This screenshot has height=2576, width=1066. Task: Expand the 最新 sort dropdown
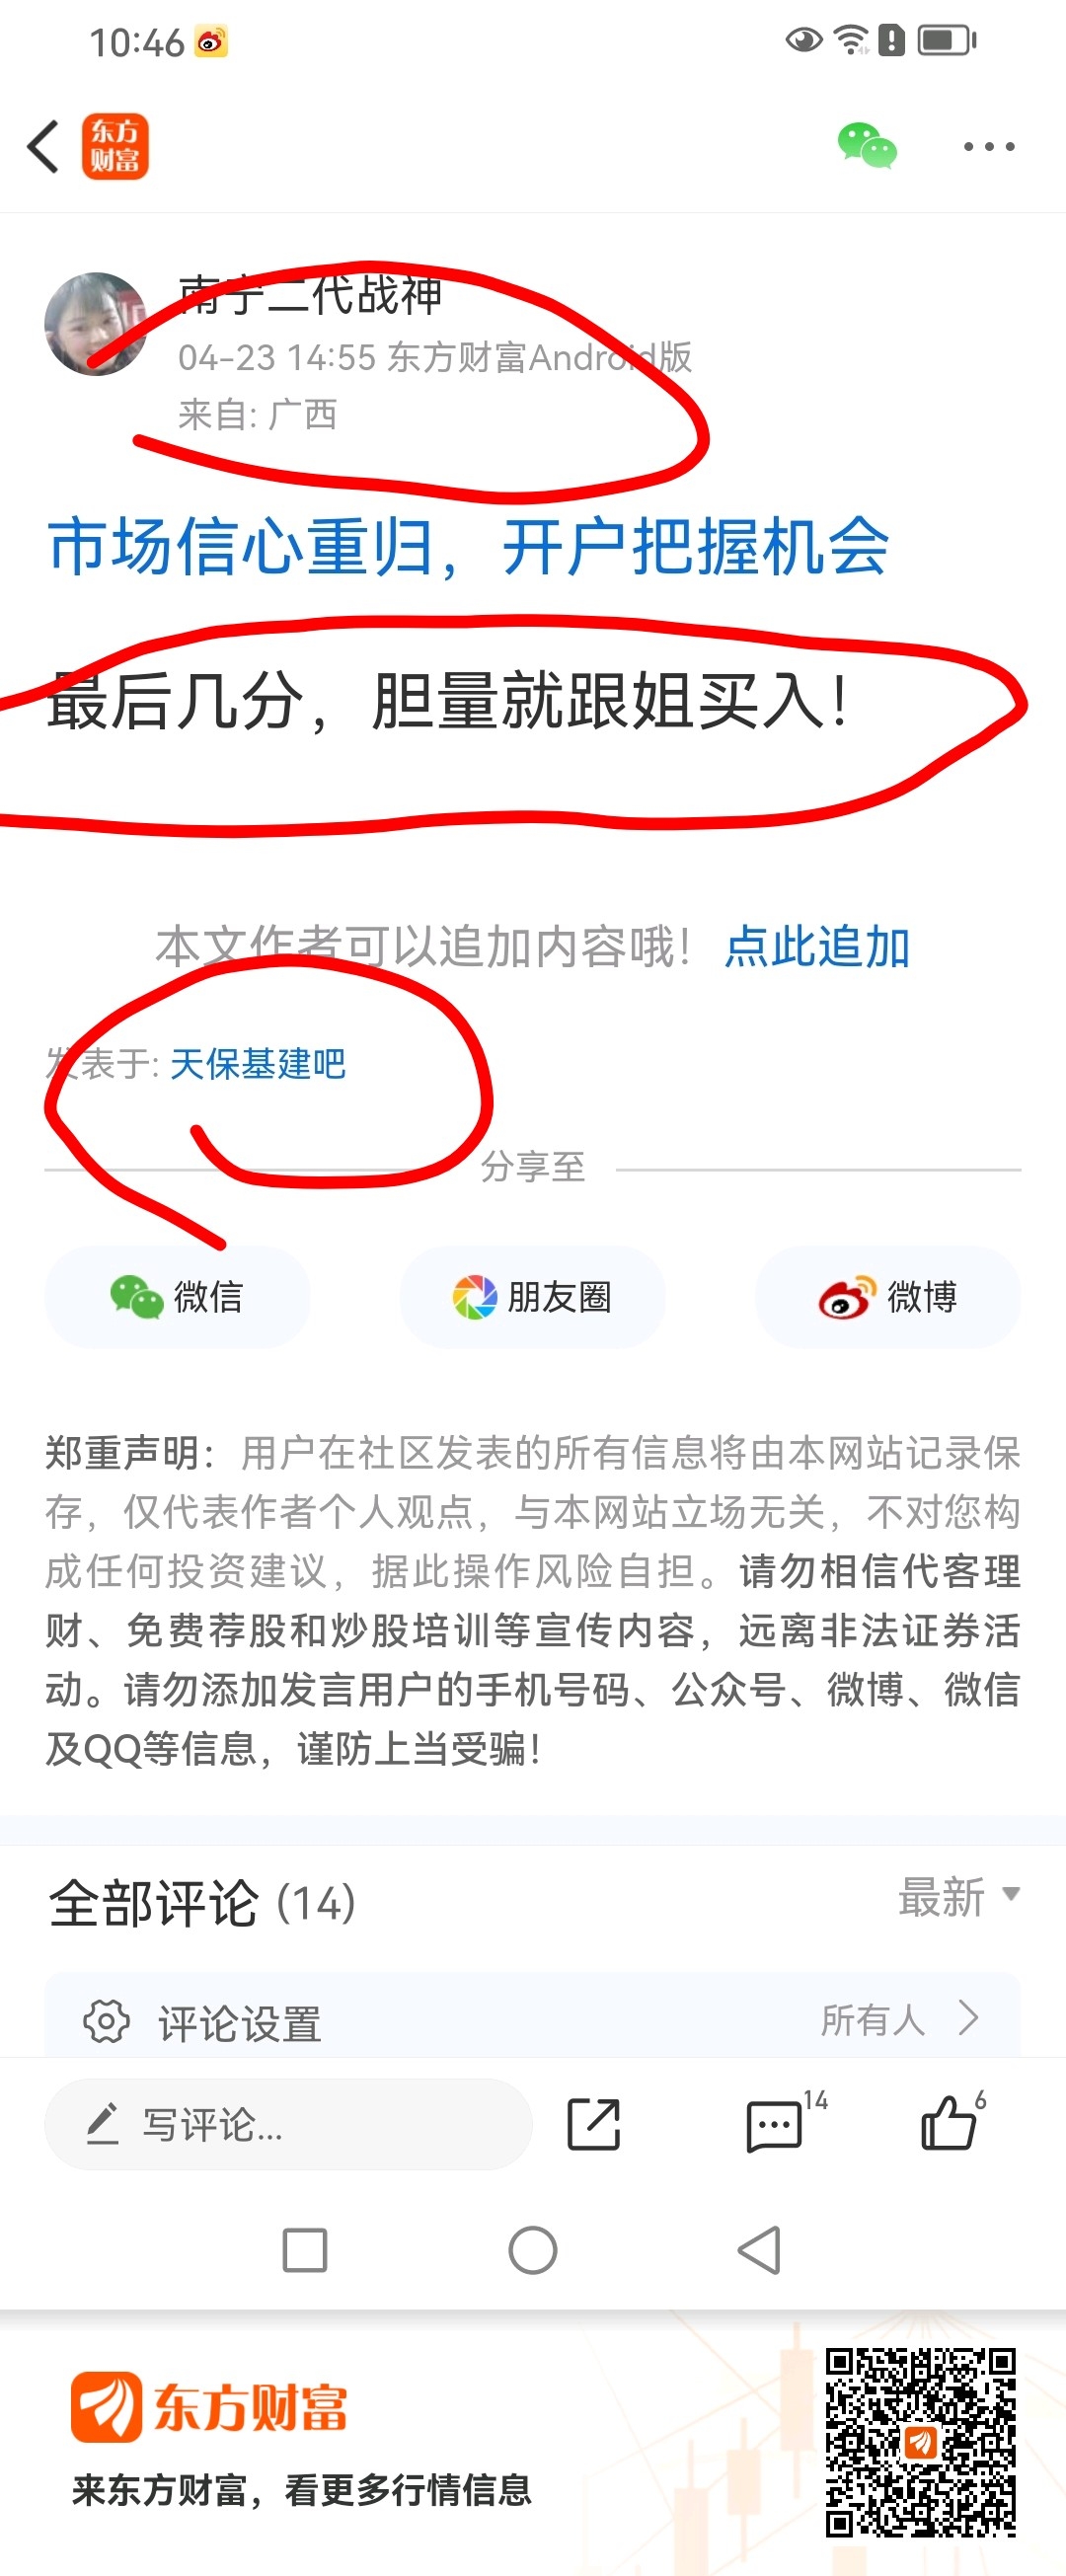tap(958, 1897)
